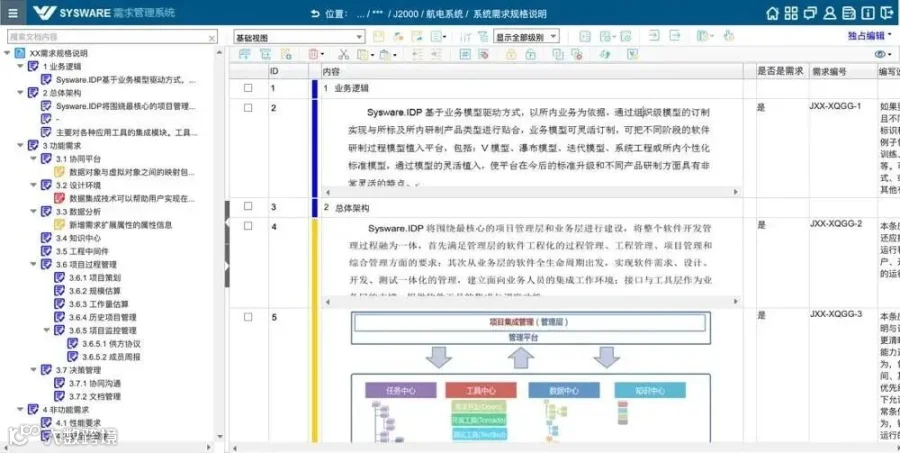Click horizontal scrollbar inside row 2 content
Viewport: 900px width, 453px height.
[532, 192]
